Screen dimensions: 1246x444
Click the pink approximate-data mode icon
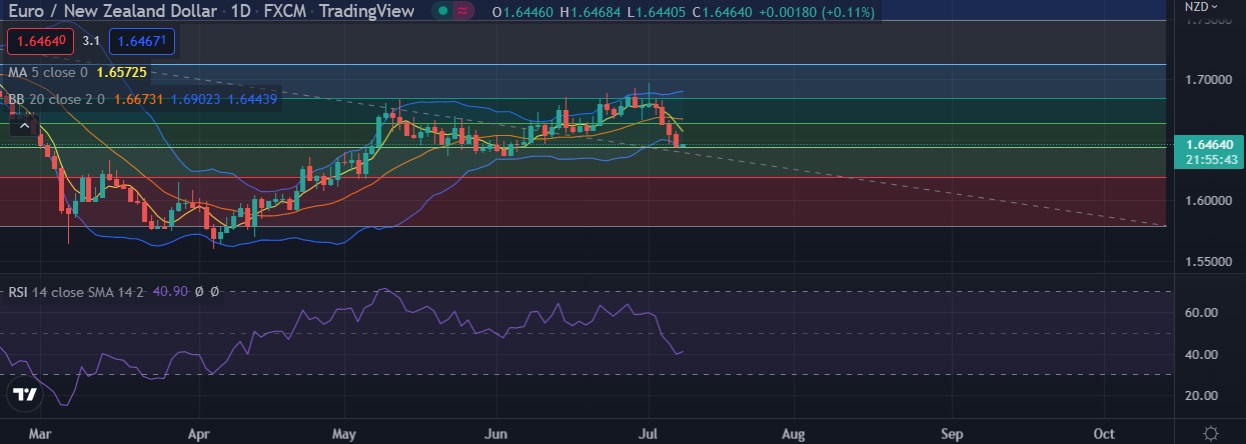(463, 12)
